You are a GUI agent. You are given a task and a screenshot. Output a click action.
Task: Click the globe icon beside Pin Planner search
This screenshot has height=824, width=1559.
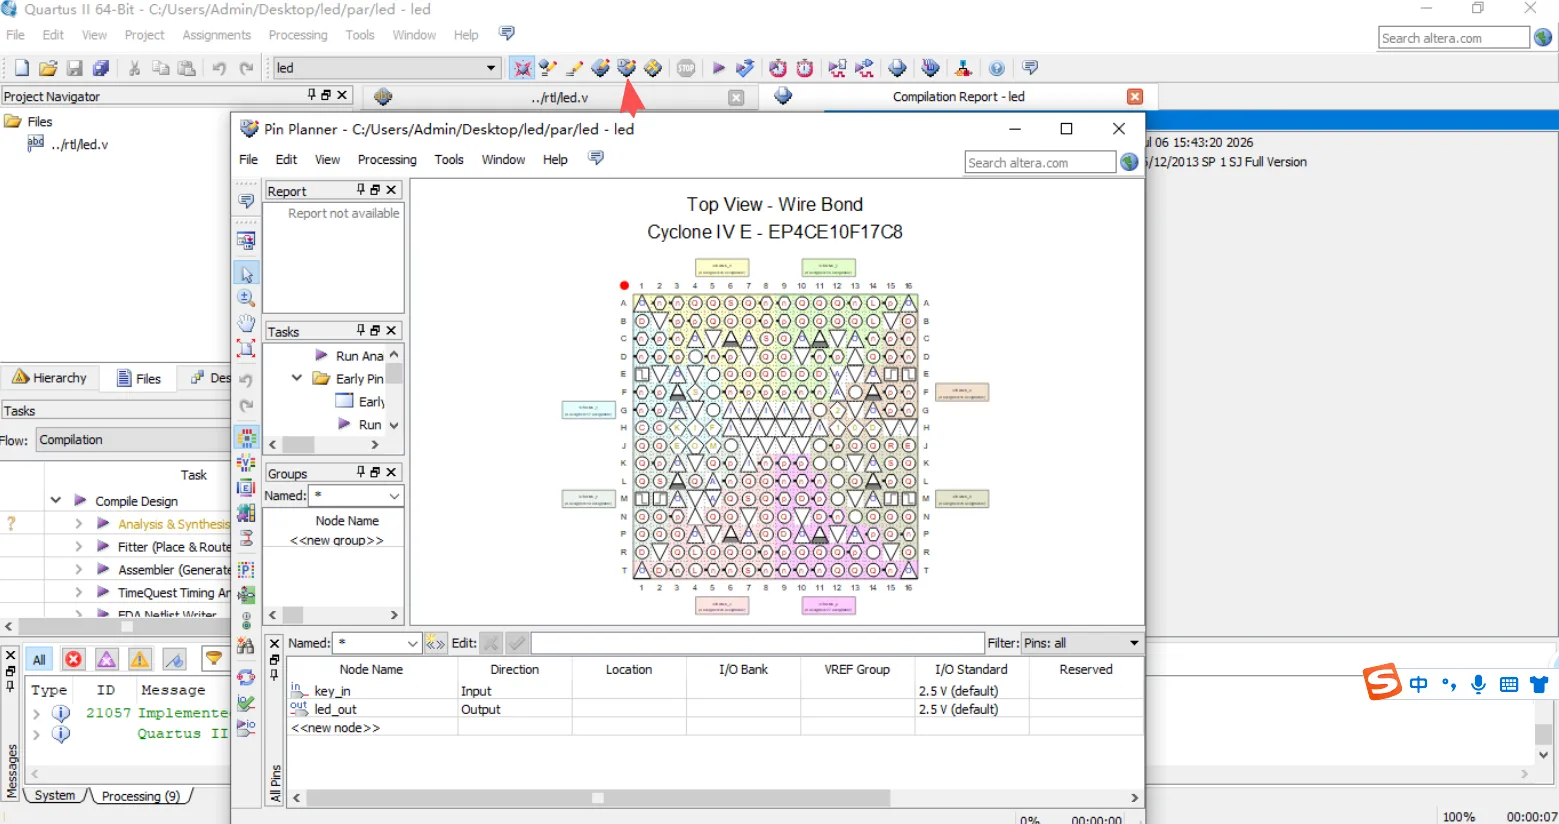pos(1130,162)
